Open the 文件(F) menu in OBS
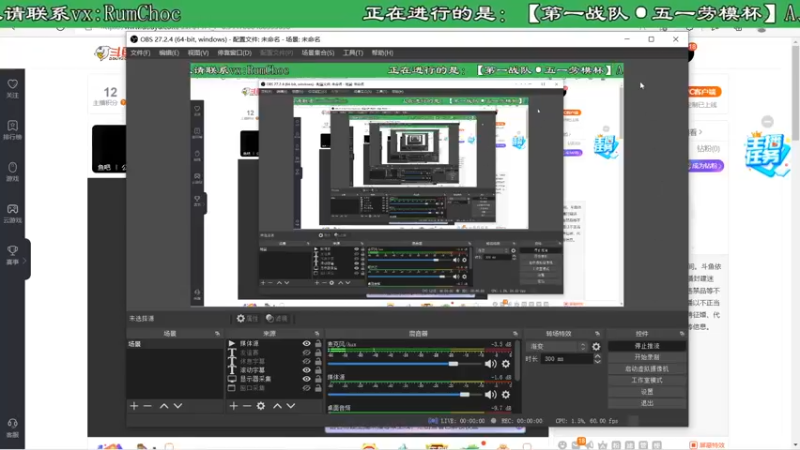The width and height of the screenshot is (800, 450). (140, 53)
